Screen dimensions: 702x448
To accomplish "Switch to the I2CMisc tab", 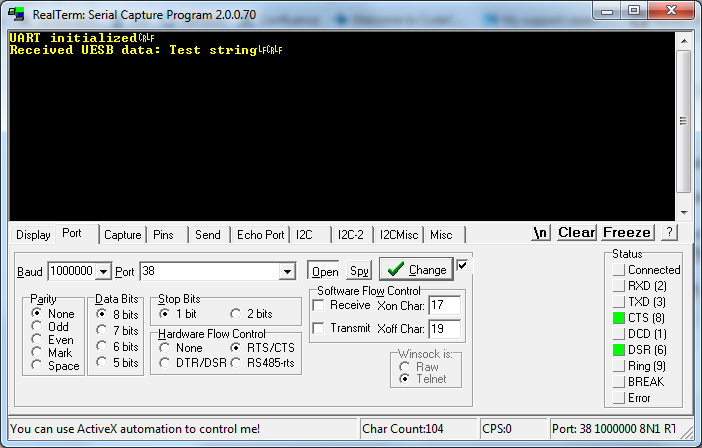I will (x=398, y=235).
